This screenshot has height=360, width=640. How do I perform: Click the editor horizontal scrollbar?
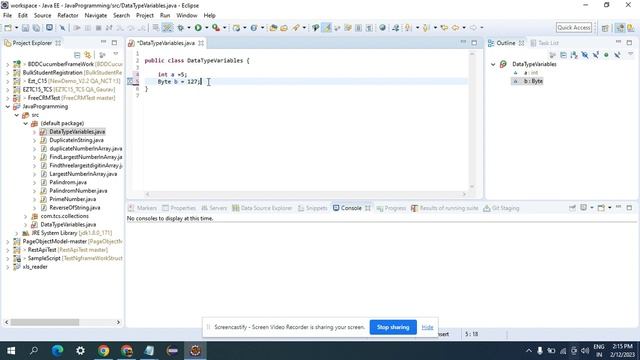(x=305, y=194)
